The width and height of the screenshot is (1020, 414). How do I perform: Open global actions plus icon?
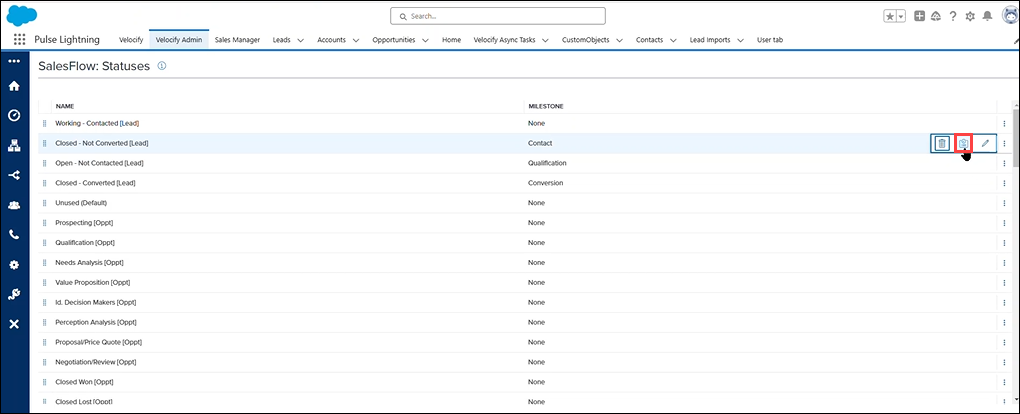pyautogui.click(x=920, y=16)
